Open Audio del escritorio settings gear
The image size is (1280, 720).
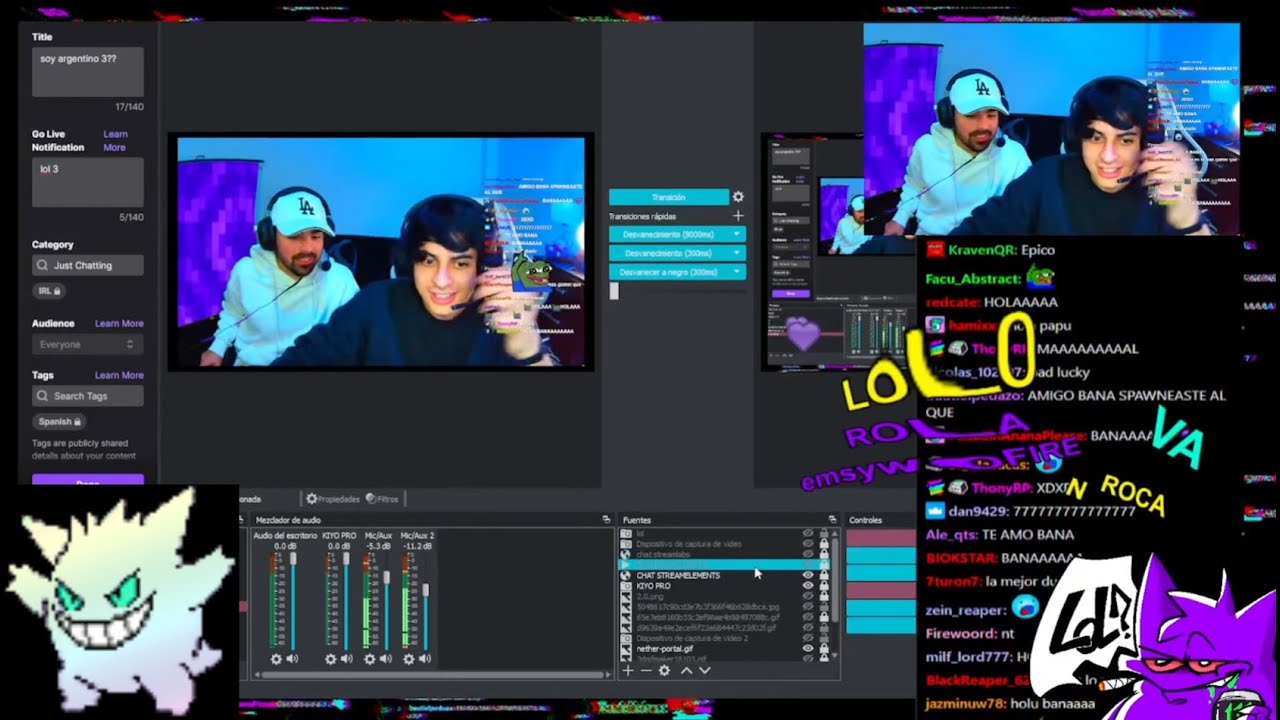pos(276,659)
